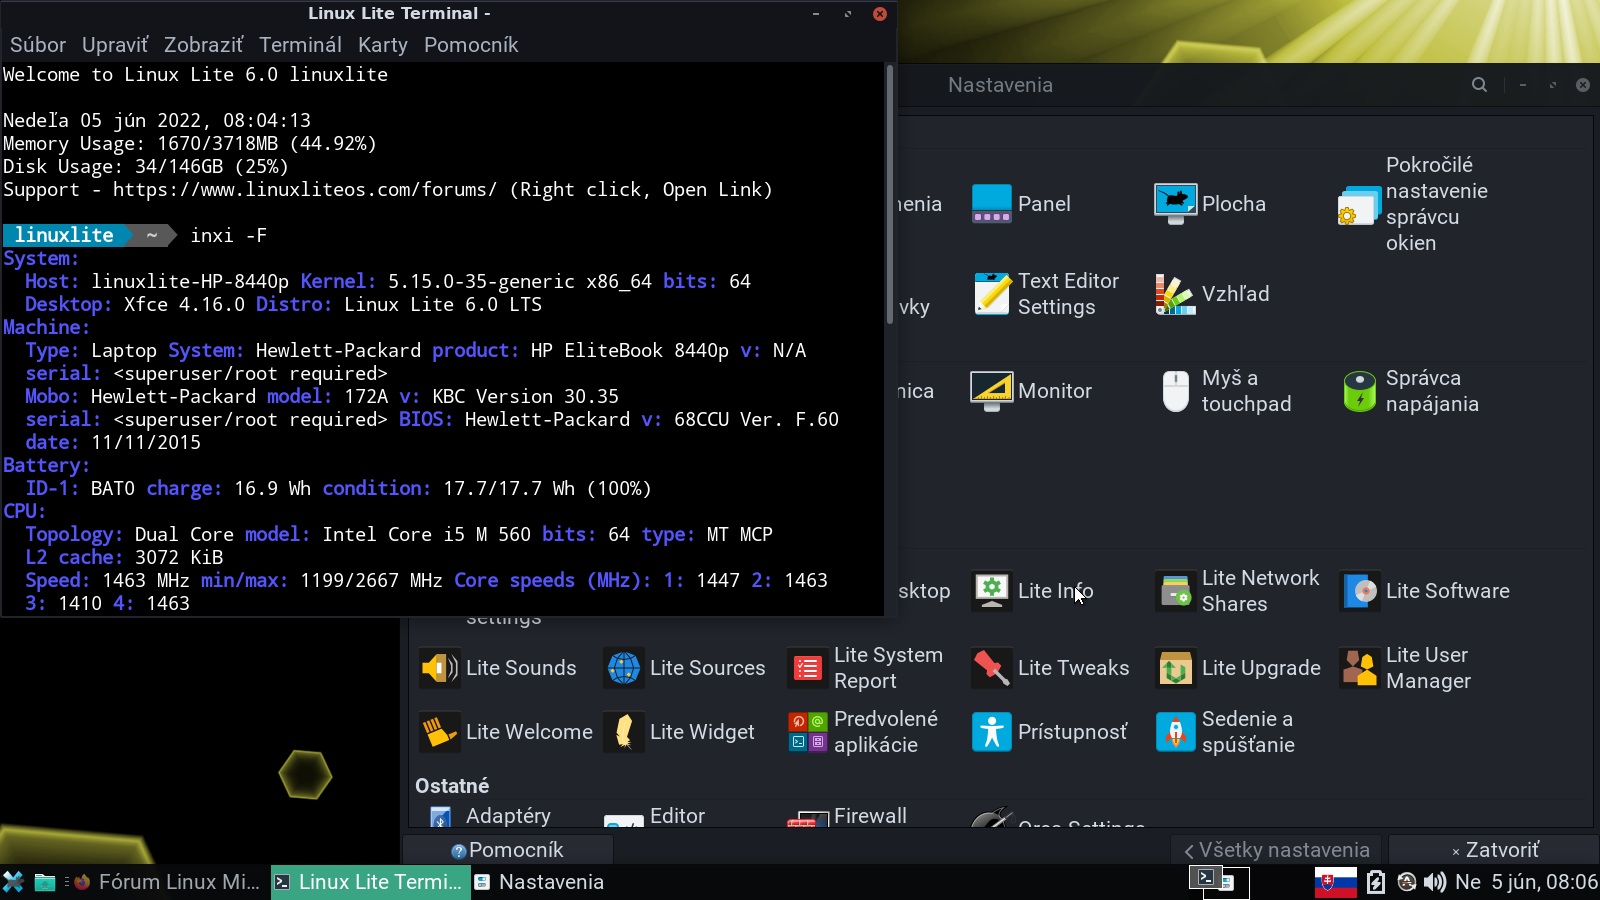
Task: Click Všetky nastavenia back button
Action: [x=1276, y=850]
